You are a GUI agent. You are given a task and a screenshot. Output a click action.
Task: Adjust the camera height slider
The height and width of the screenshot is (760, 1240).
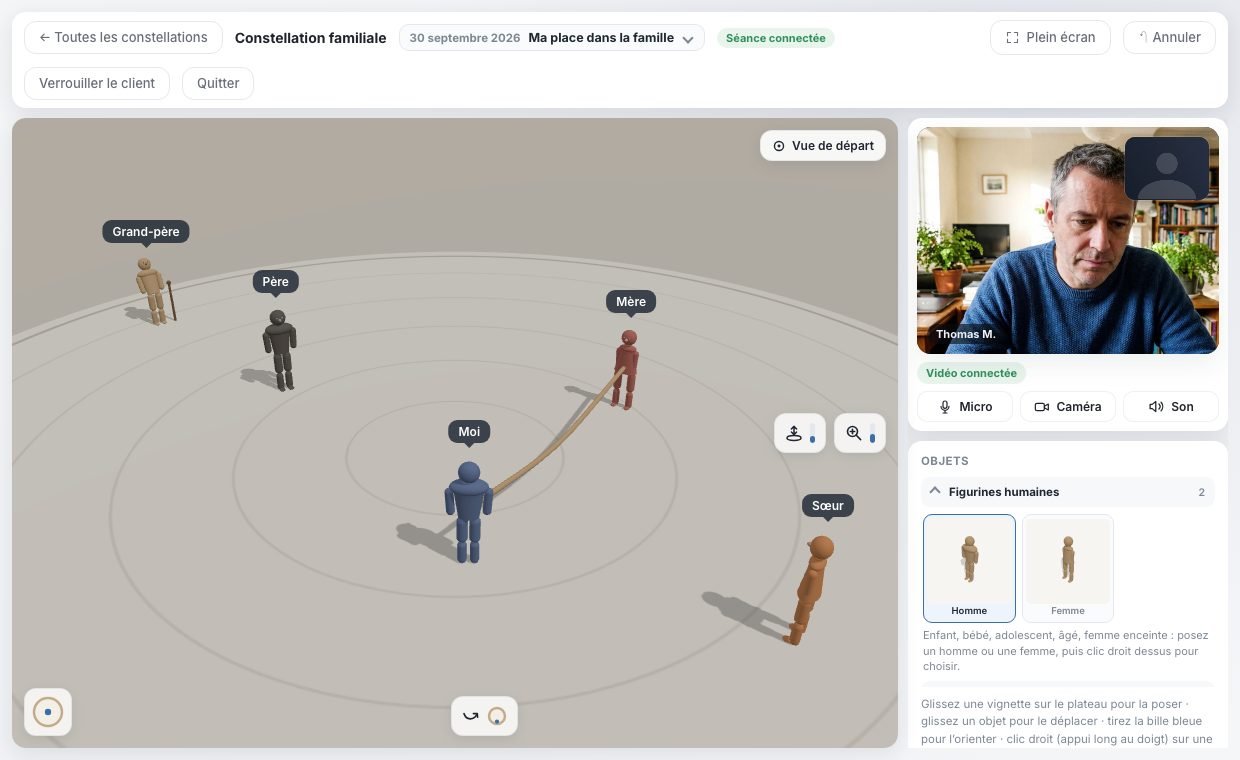[x=812, y=433]
